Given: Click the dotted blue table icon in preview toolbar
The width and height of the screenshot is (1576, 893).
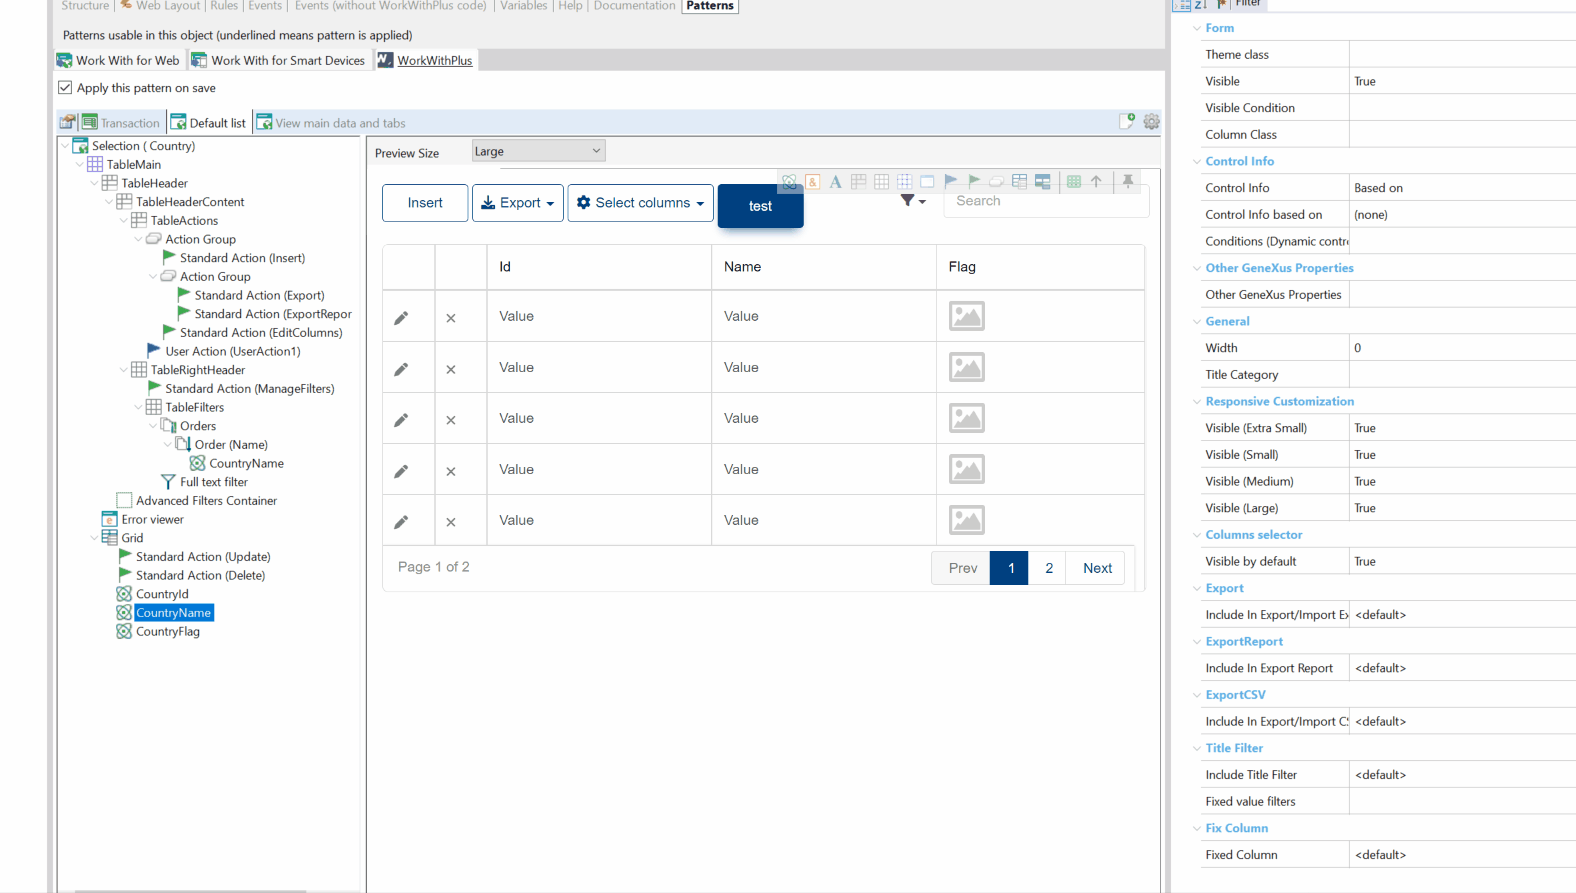Looking at the screenshot, I should coord(904,181).
